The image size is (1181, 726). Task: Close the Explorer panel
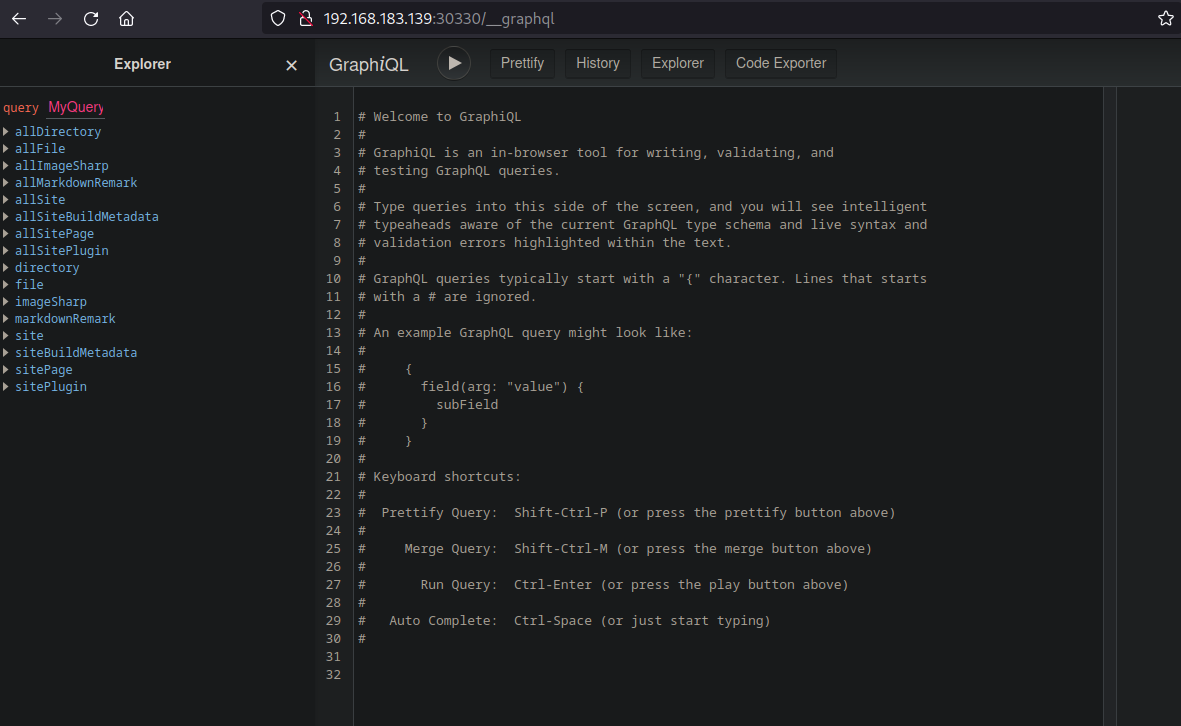coord(291,65)
